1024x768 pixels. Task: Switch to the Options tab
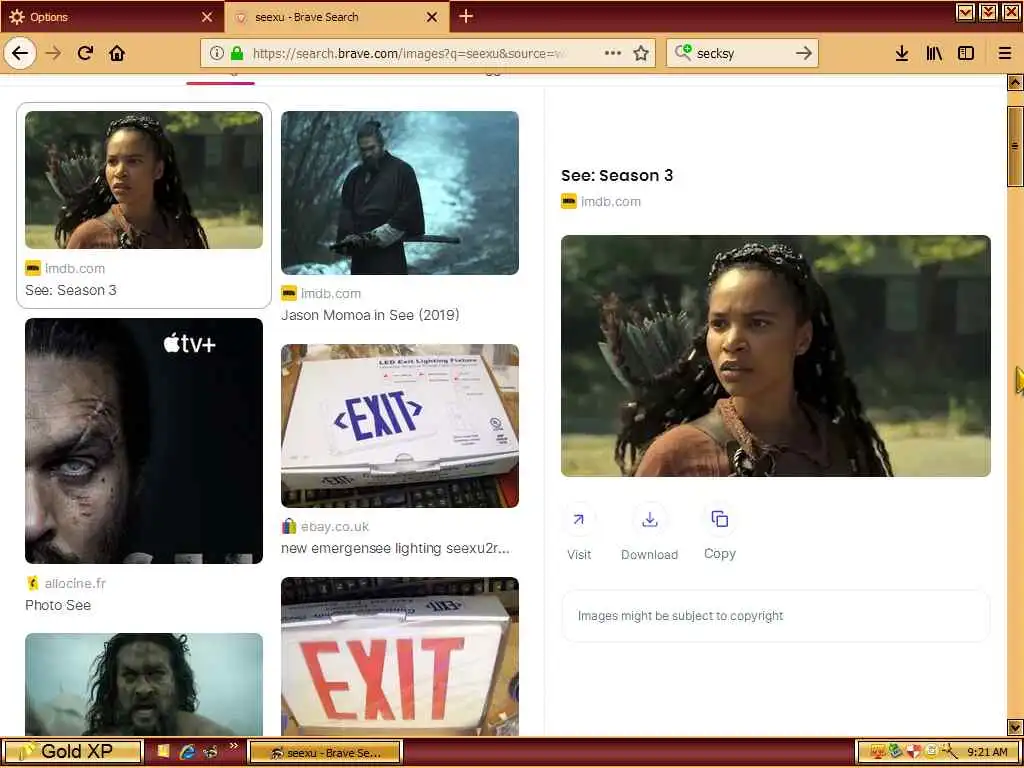[x=112, y=17]
